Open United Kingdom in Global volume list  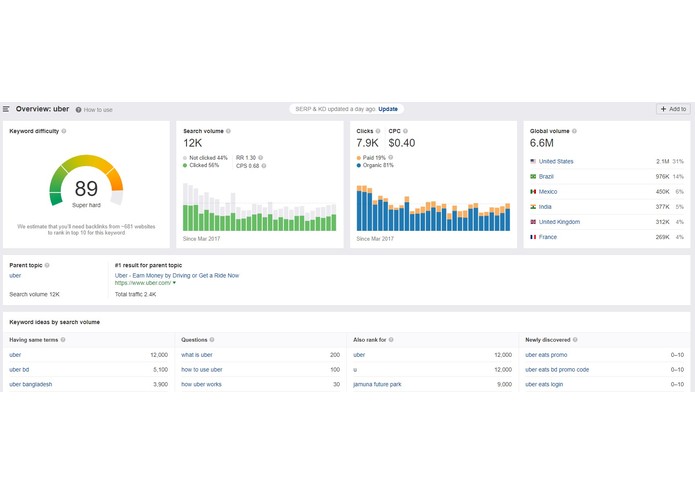(559, 222)
